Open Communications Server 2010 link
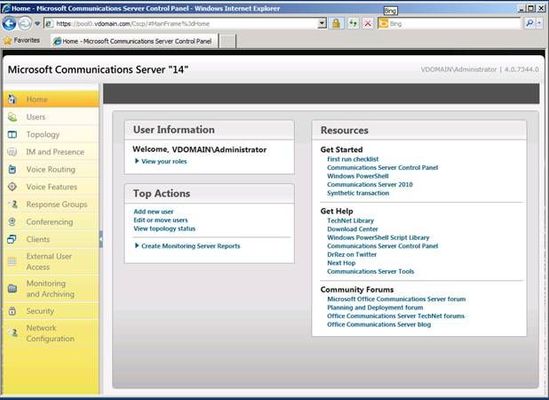549x400 pixels. [370, 184]
